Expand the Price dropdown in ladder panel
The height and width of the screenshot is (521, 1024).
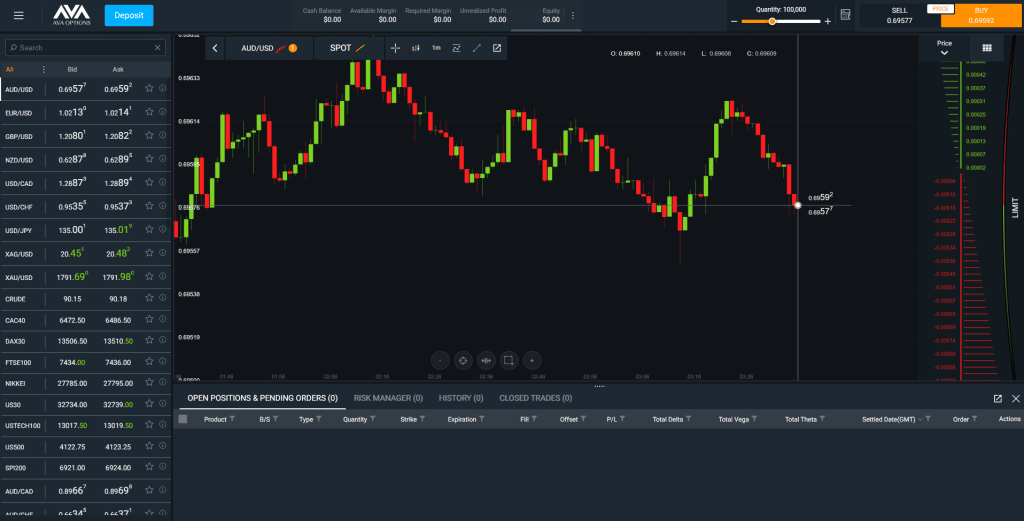[944, 48]
